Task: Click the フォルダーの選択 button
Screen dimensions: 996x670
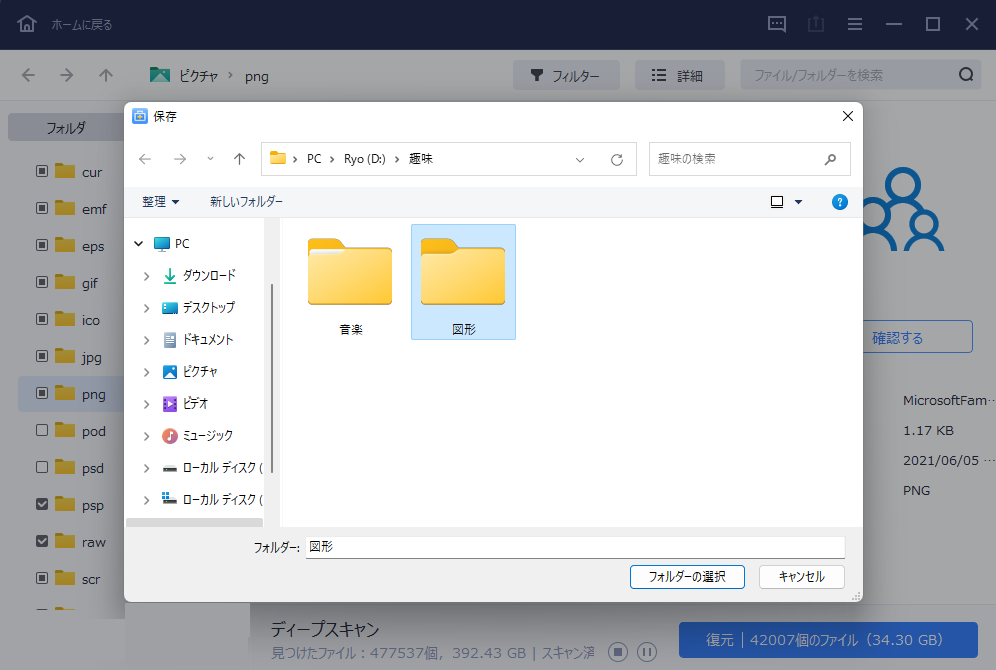Action: pos(686,577)
